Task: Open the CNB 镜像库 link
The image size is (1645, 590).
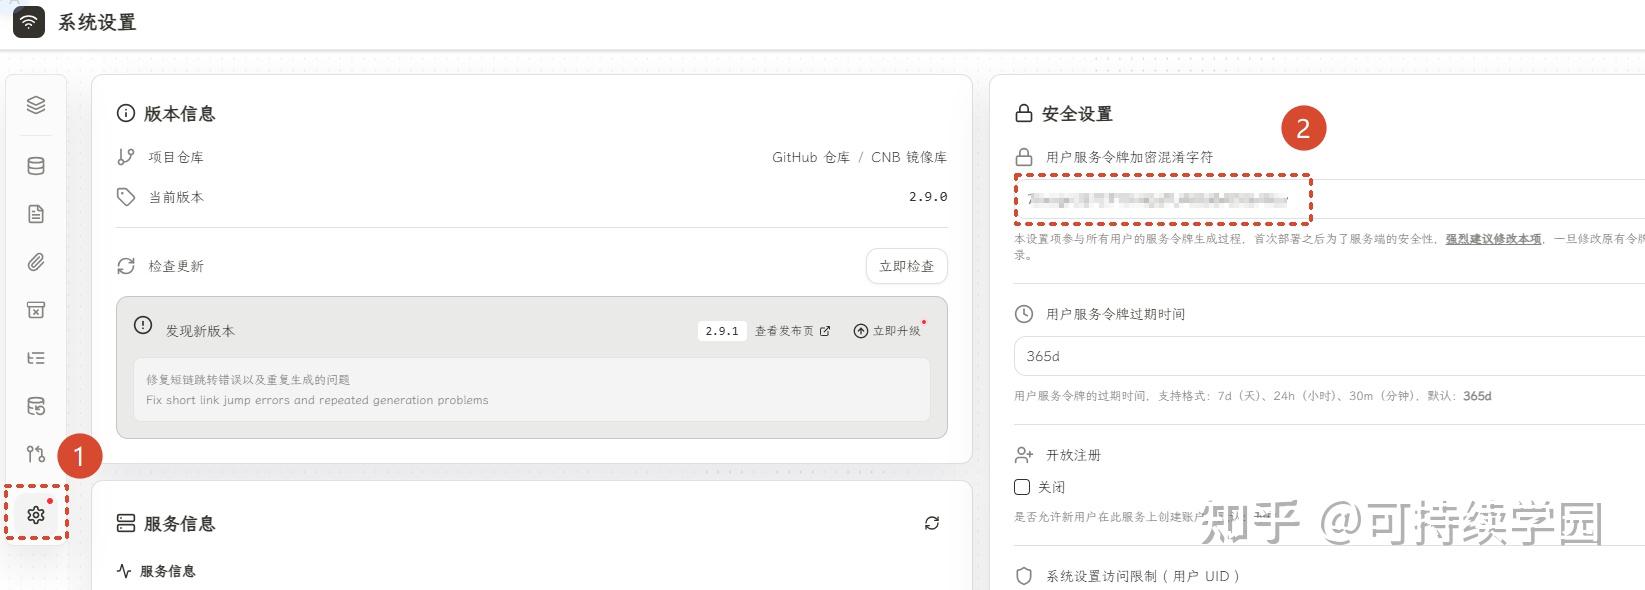Action: pos(909,157)
